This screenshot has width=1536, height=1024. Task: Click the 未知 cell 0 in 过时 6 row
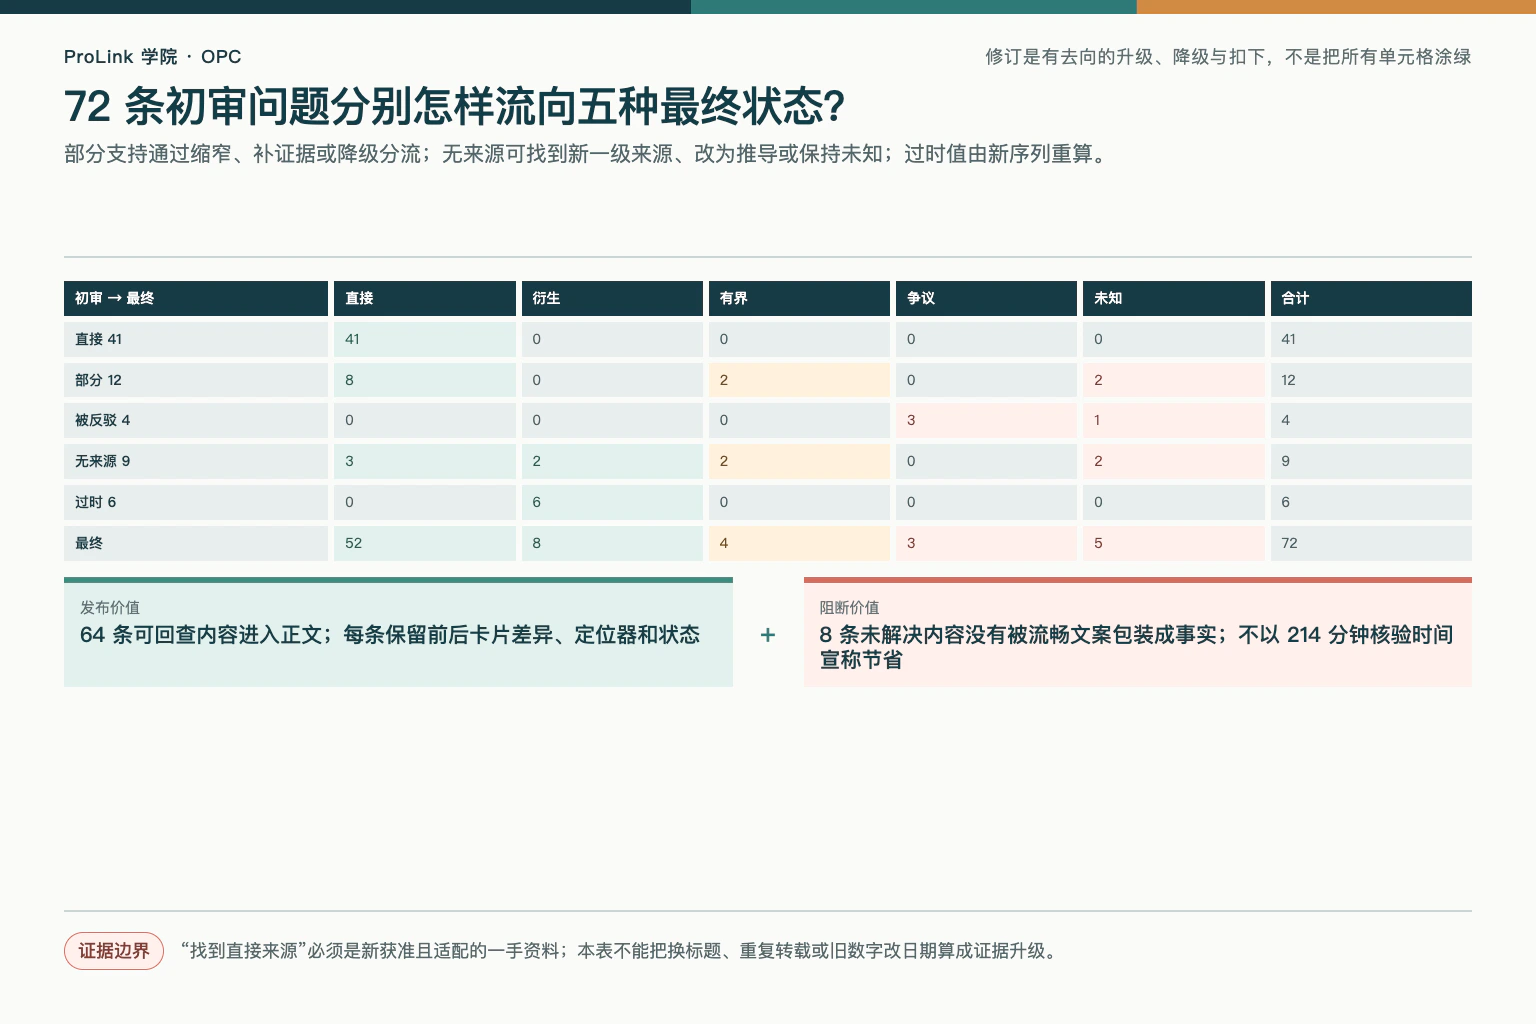(1174, 502)
